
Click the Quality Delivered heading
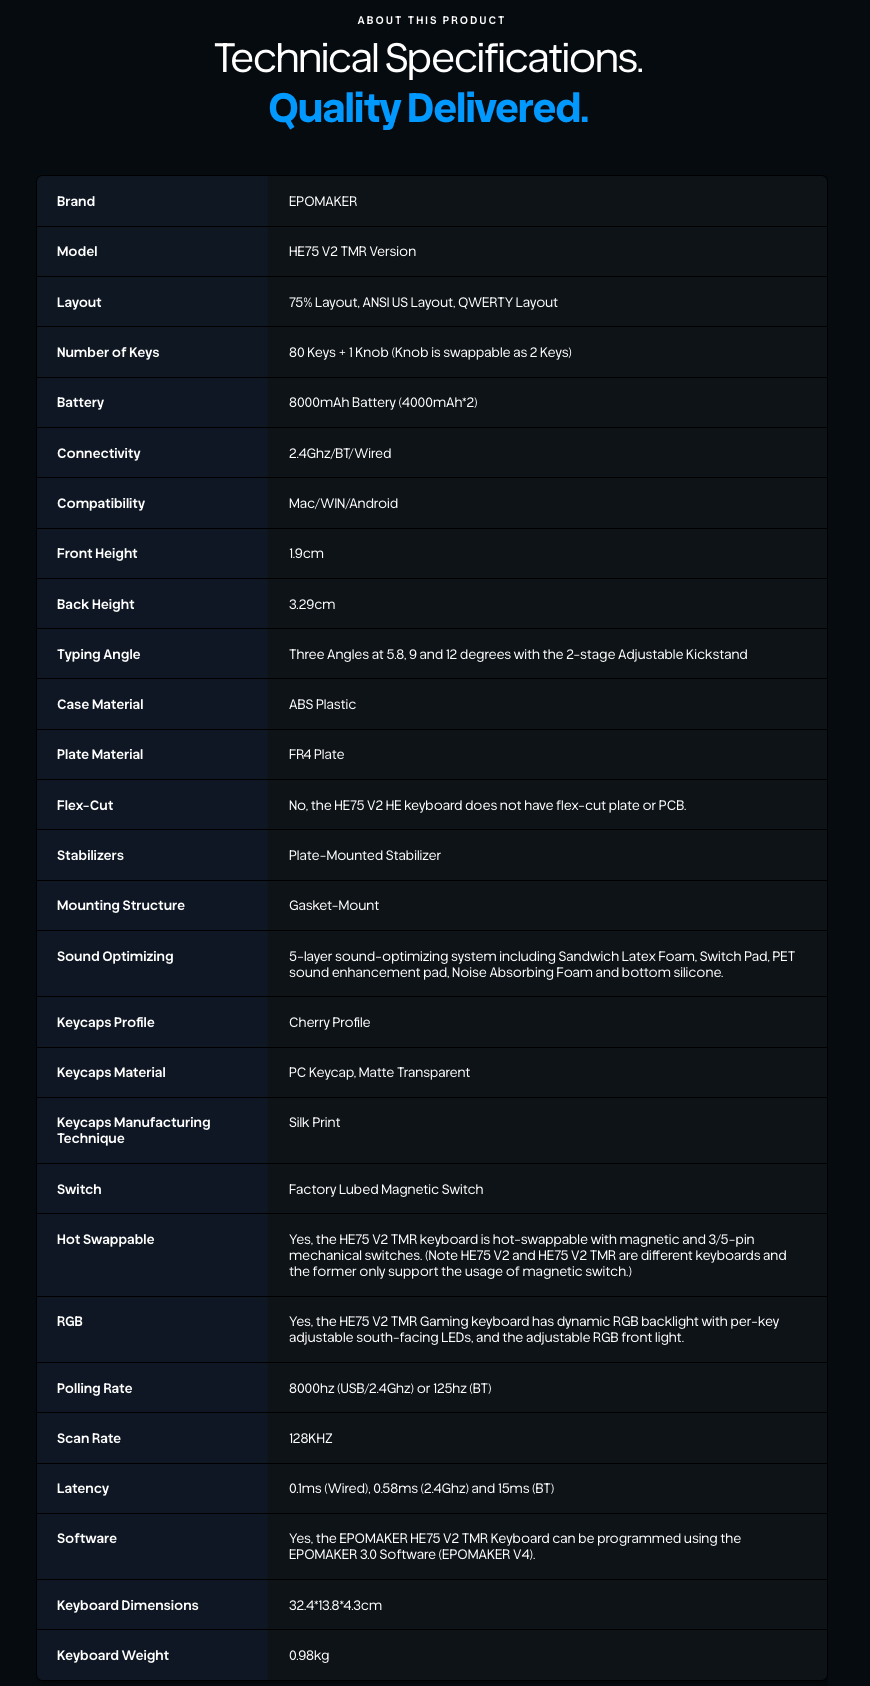[429, 108]
